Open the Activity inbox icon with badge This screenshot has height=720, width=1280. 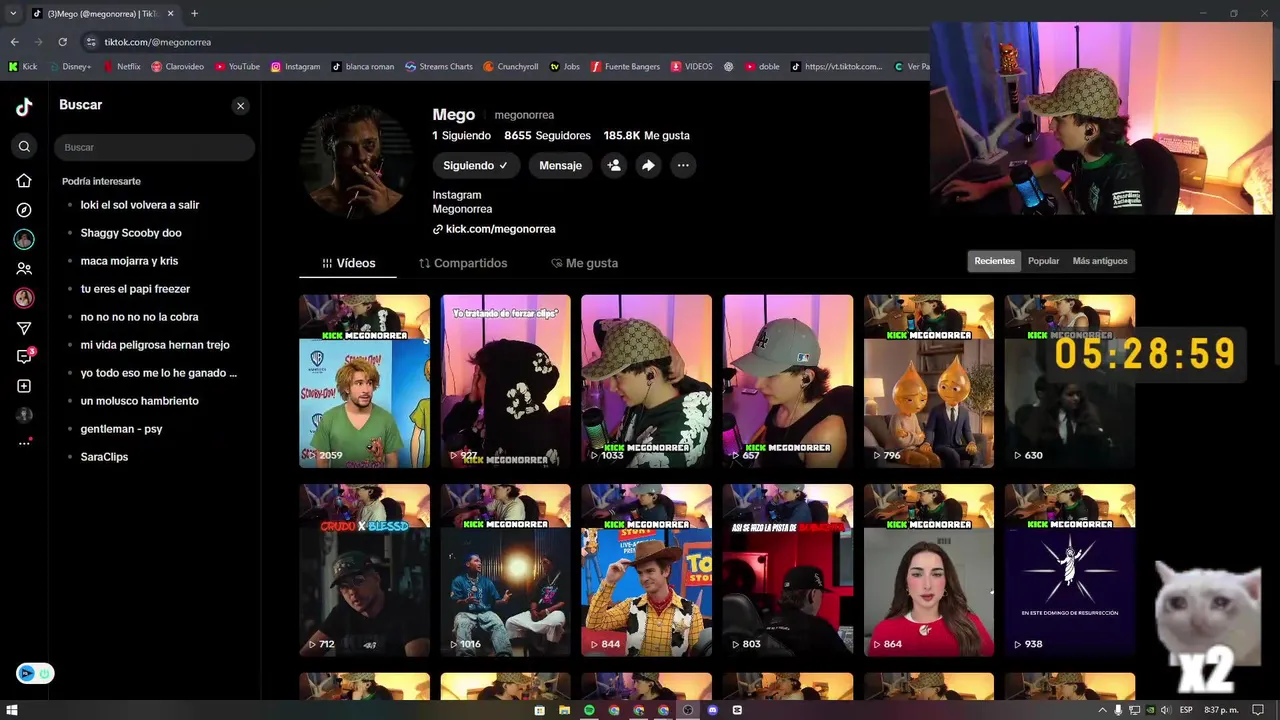pyautogui.click(x=24, y=357)
